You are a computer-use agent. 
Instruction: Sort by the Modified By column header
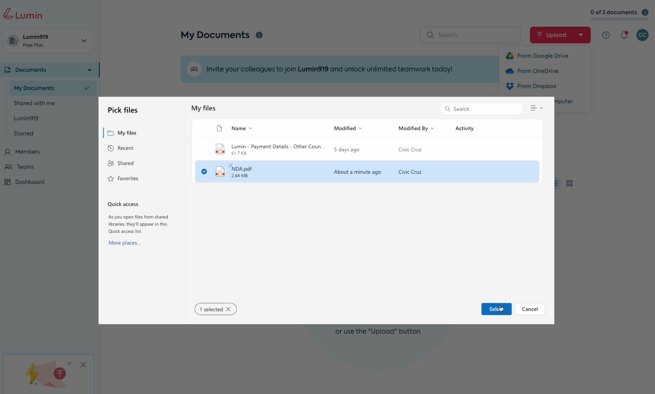[416, 128]
